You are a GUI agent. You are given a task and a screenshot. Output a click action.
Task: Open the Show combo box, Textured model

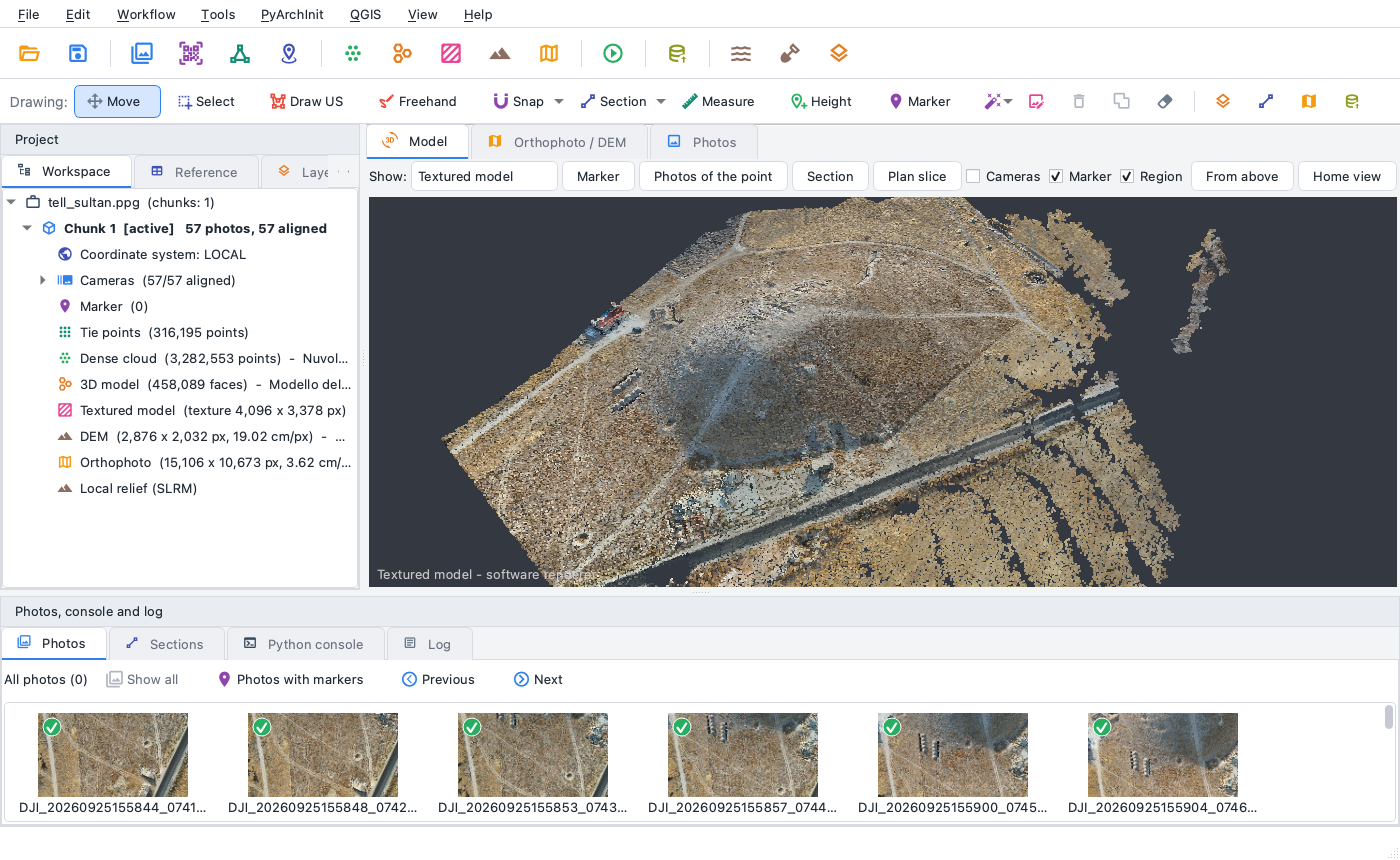click(x=484, y=176)
